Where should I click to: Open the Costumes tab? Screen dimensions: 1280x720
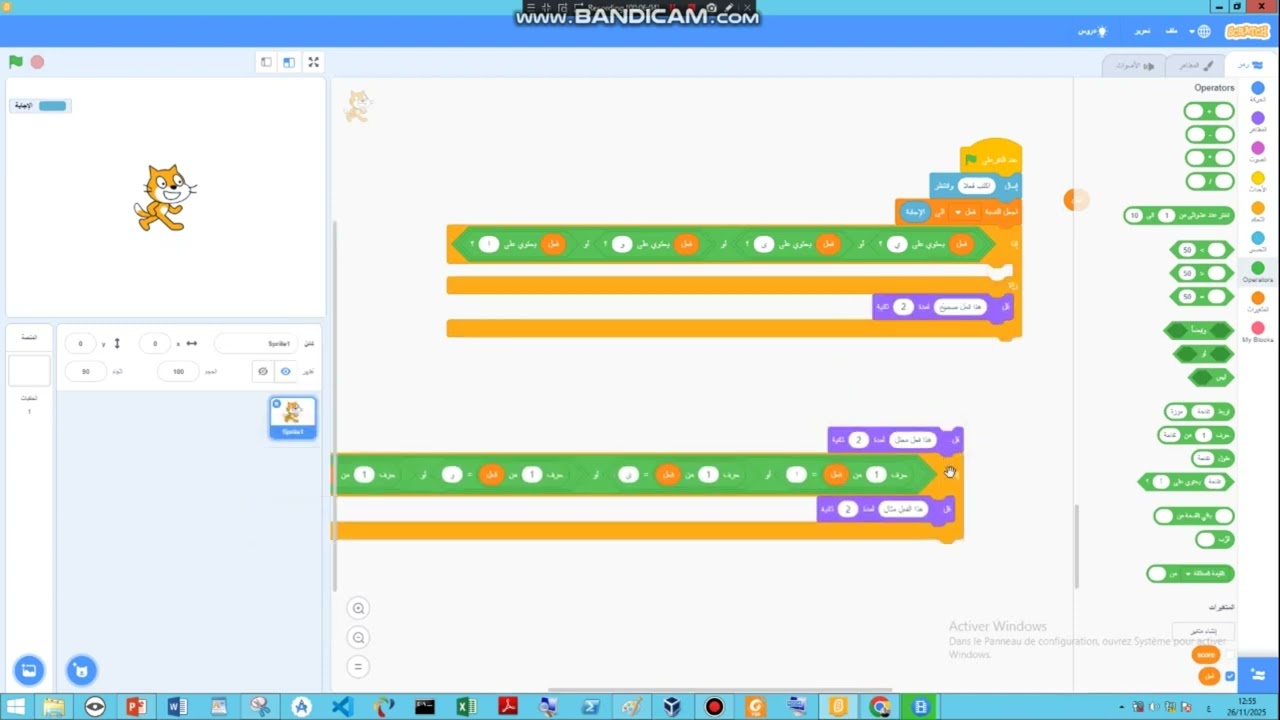pos(1195,65)
